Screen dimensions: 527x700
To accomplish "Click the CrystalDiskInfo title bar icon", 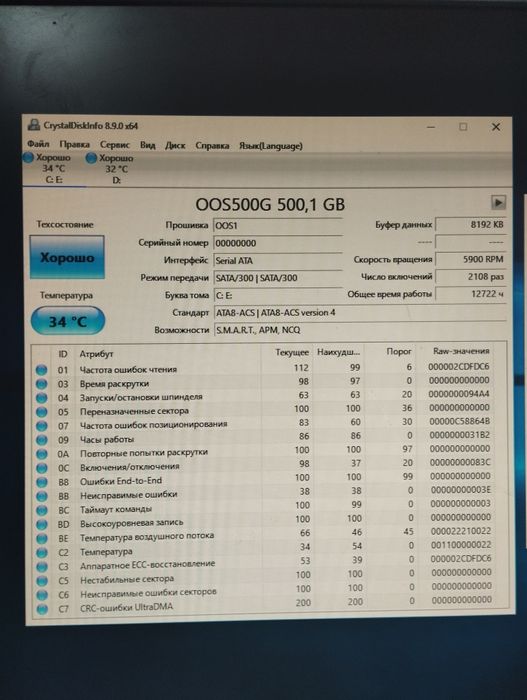I will pyautogui.click(x=33, y=125).
